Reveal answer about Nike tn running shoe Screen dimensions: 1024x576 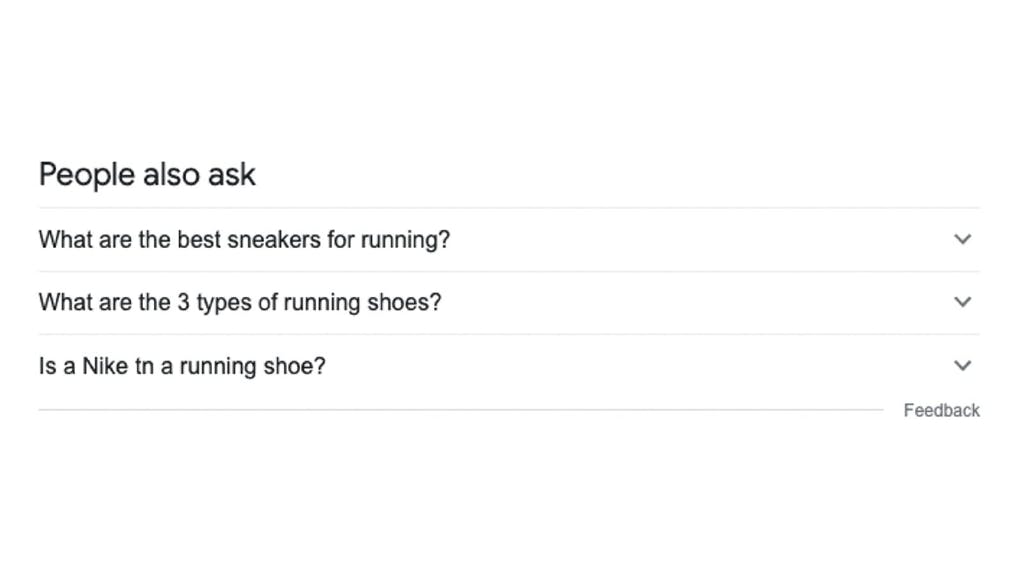[x=509, y=366]
